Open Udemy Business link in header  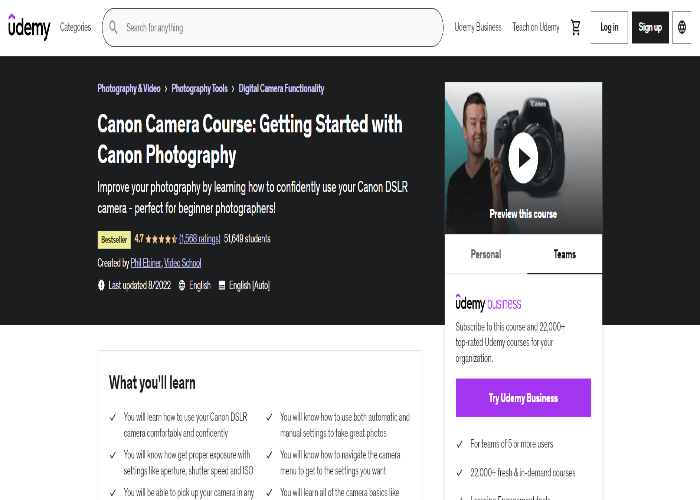[x=478, y=27]
